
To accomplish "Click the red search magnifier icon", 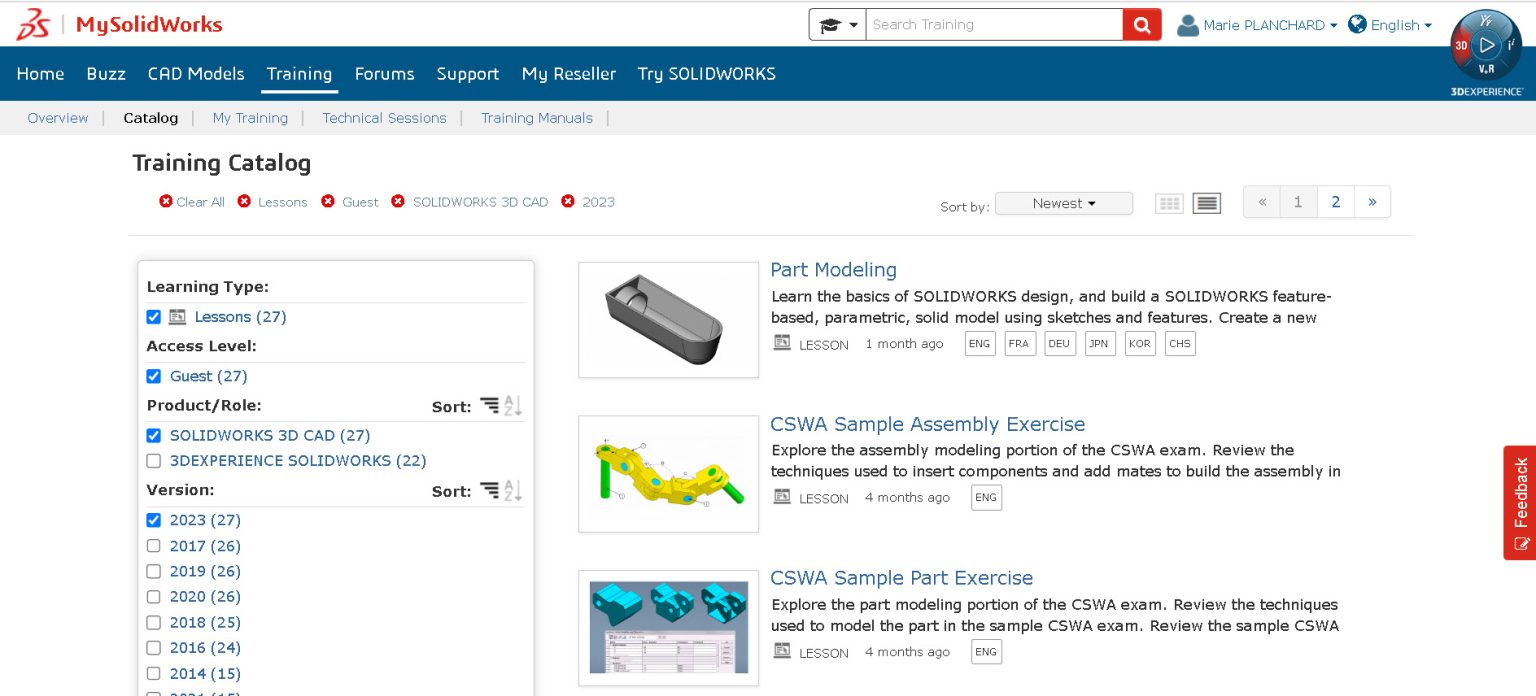I will (x=1141, y=24).
